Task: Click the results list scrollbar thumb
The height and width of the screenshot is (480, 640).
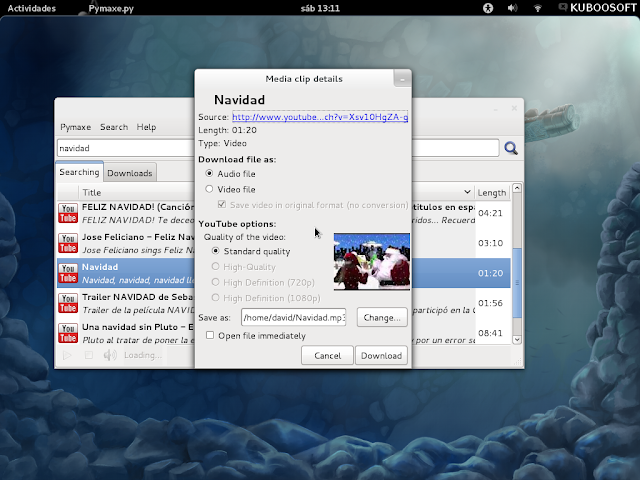Action: pos(517,282)
